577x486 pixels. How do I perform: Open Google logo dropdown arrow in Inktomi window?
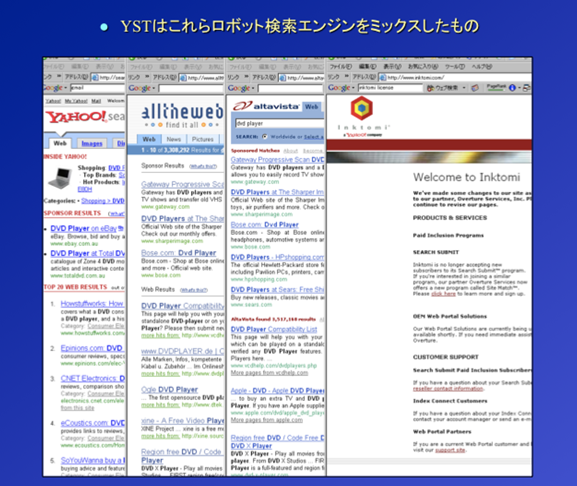pyautogui.click(x=353, y=88)
